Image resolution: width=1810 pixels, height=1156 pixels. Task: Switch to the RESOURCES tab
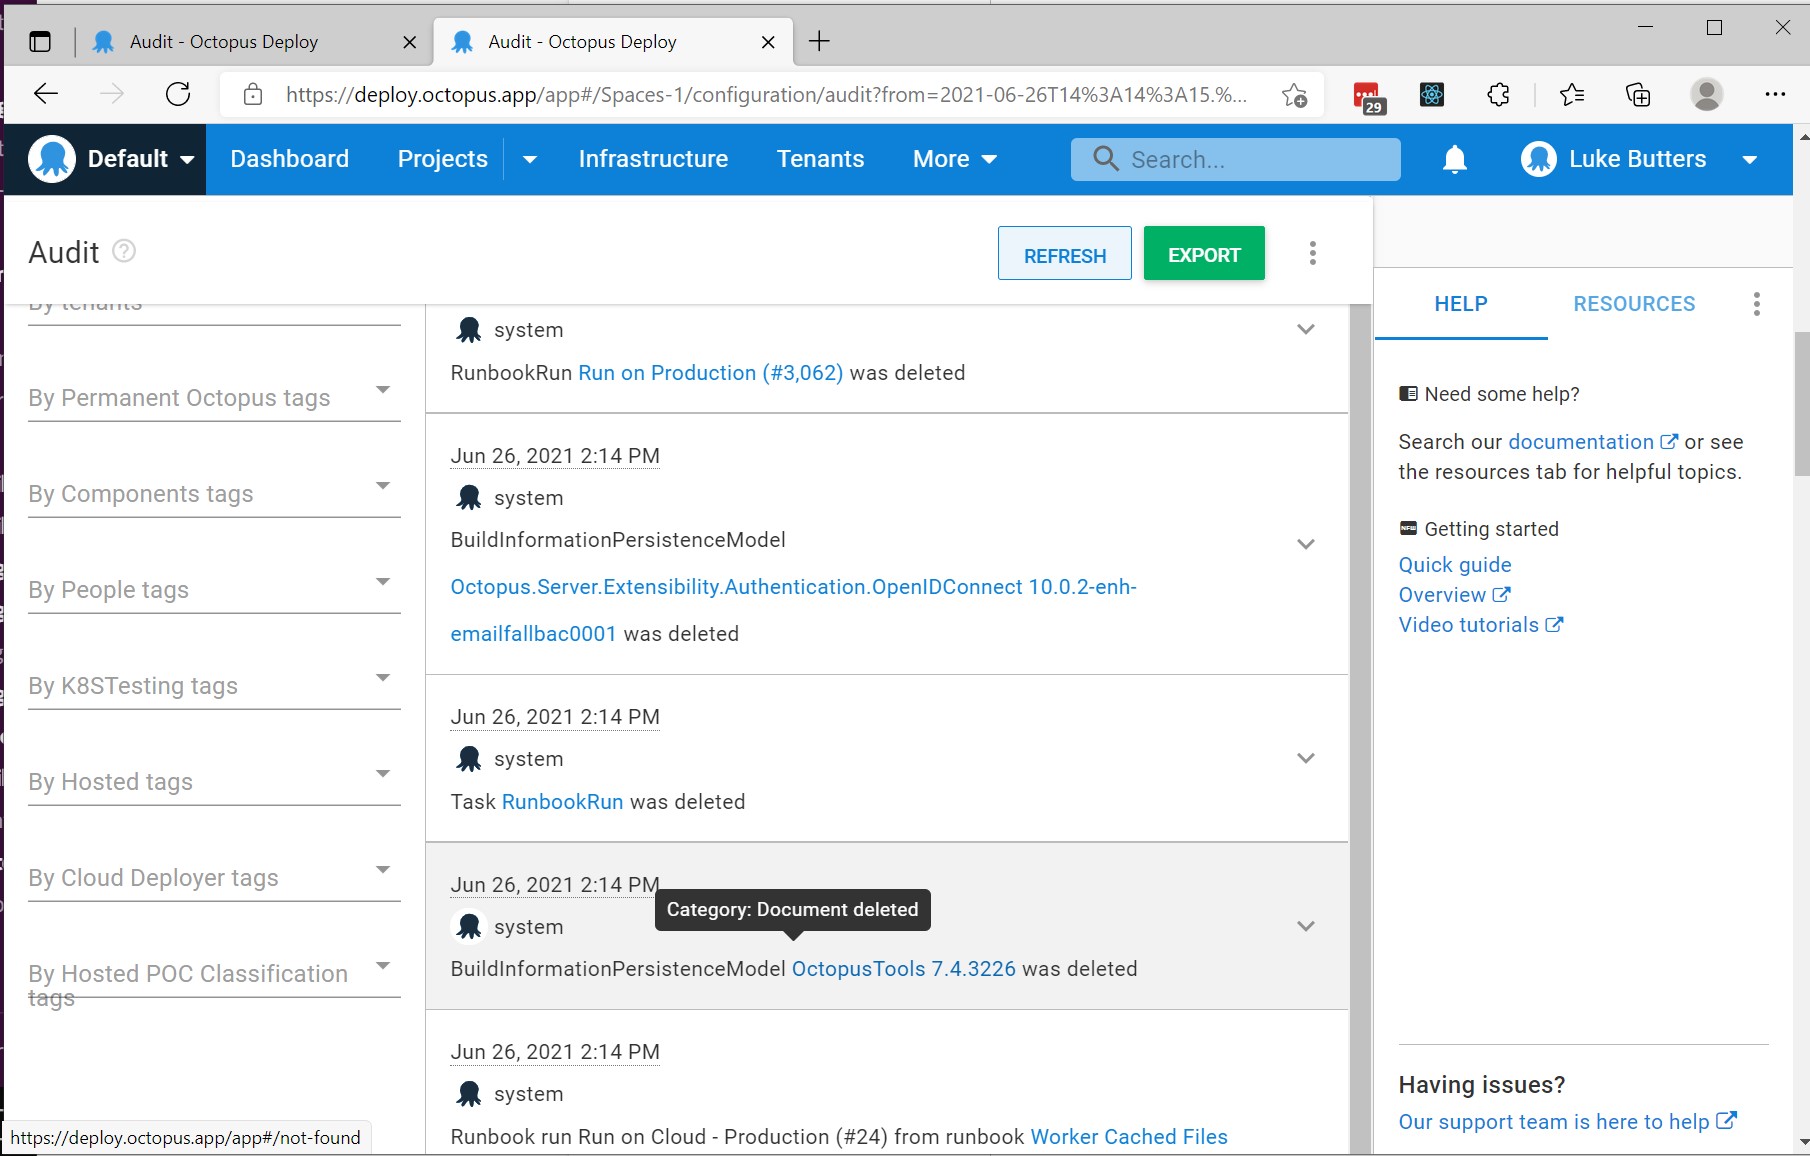coord(1633,304)
